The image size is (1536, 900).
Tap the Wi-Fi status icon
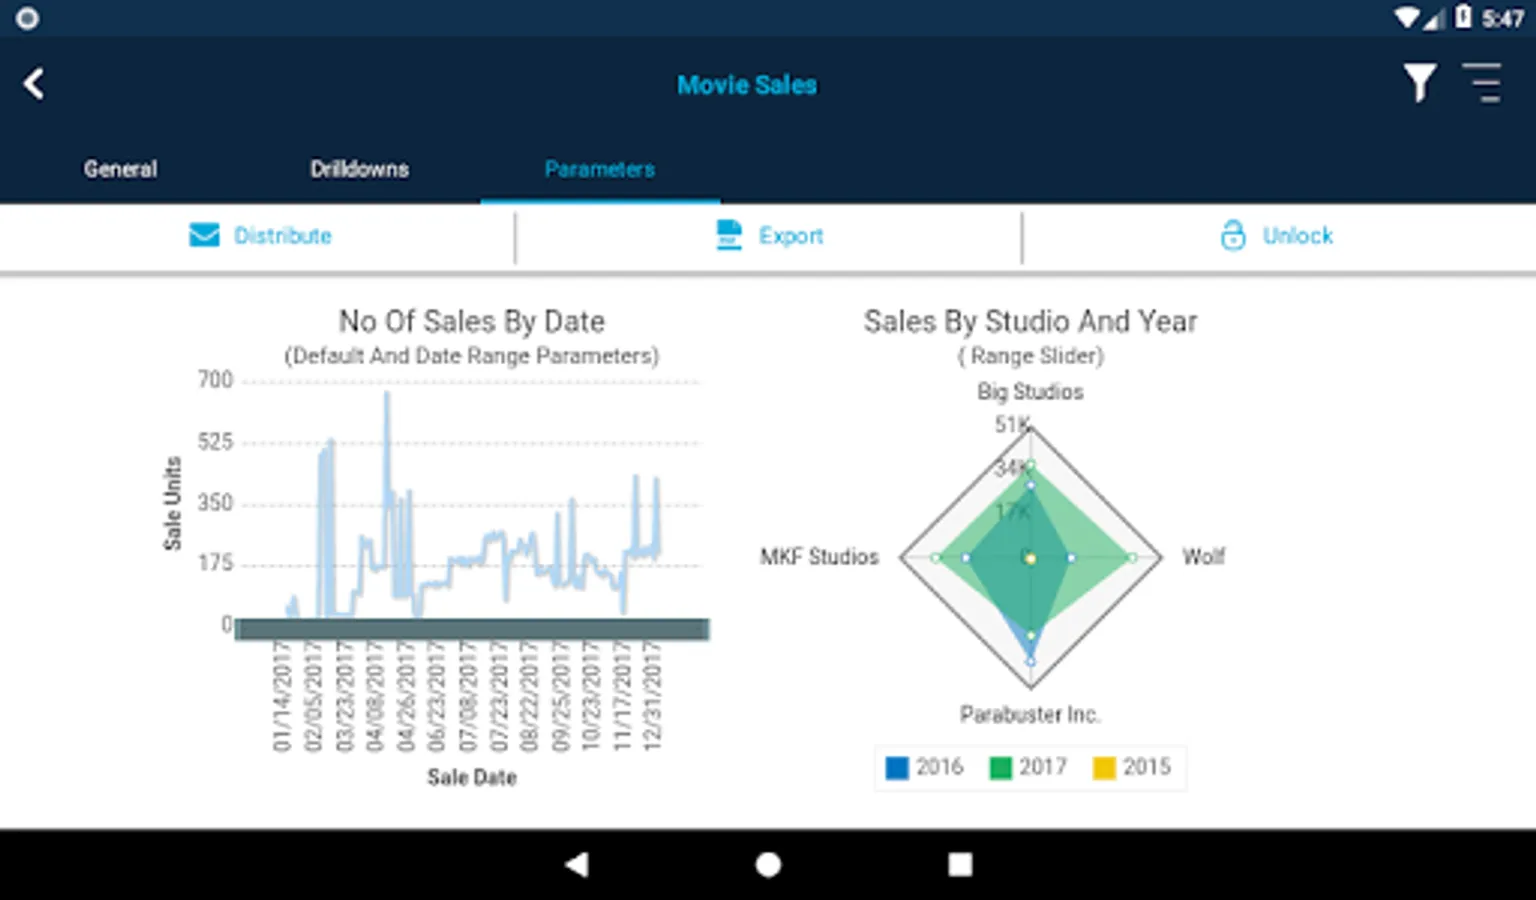tap(1408, 18)
